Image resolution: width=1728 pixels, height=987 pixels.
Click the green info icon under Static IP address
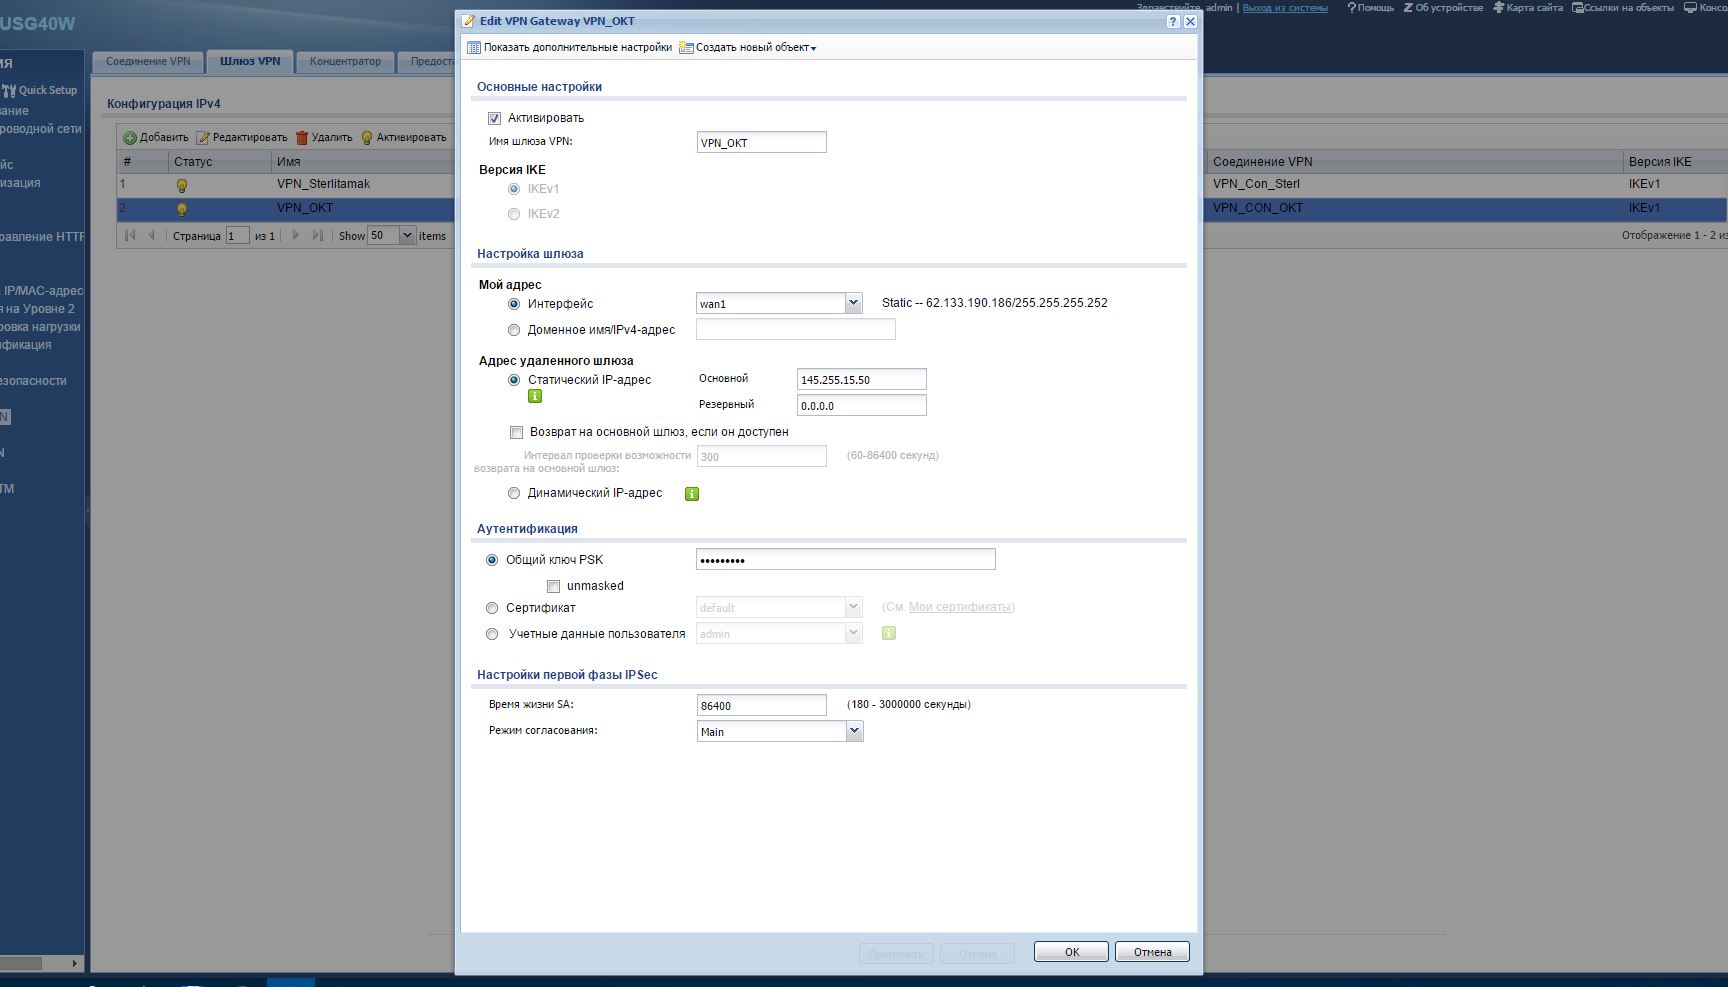tap(535, 397)
